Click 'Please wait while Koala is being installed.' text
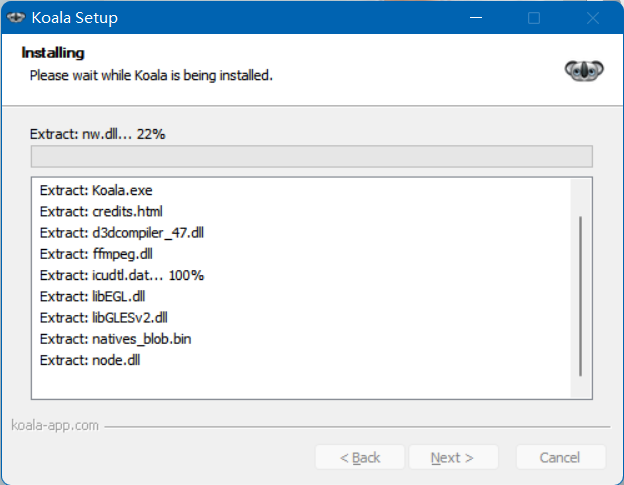The height and width of the screenshot is (485, 624). click(x=151, y=75)
